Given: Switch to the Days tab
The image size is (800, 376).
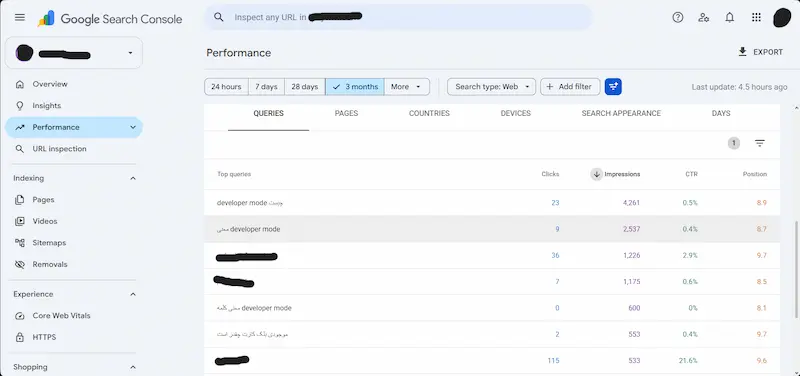Looking at the screenshot, I should coord(721,114).
